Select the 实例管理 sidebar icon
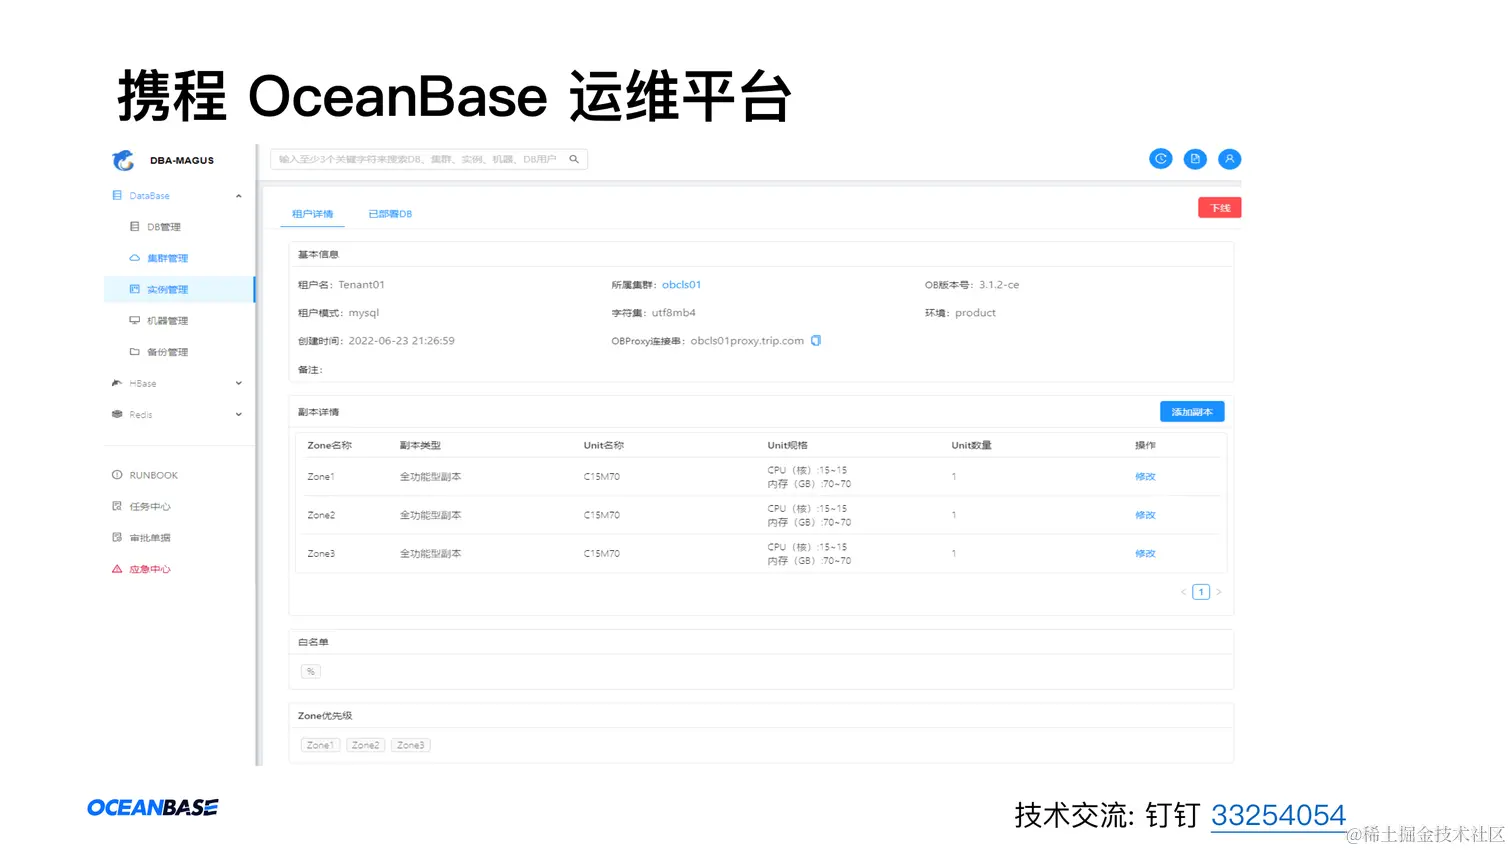The width and height of the screenshot is (1512, 851). [x=134, y=289]
